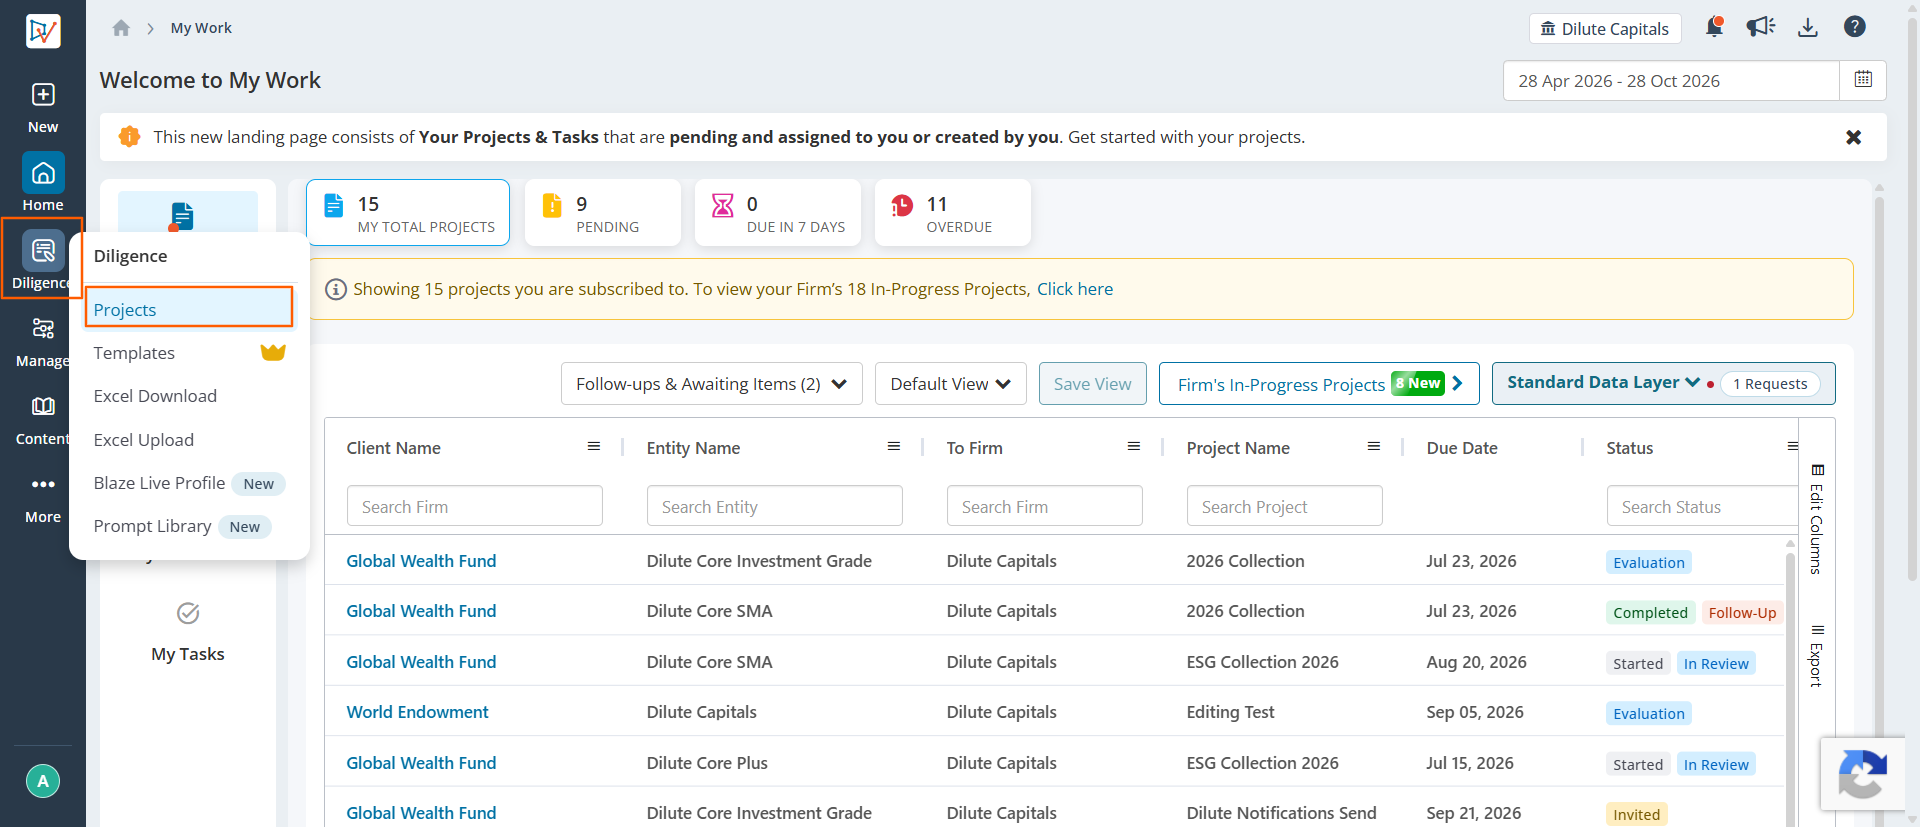Select the Overdue projects card
This screenshot has height=827, width=1920.
953,213
